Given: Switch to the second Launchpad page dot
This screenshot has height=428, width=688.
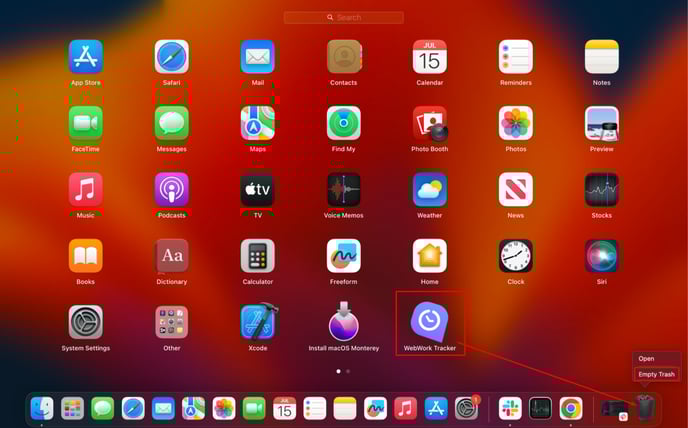Looking at the screenshot, I should [348, 371].
